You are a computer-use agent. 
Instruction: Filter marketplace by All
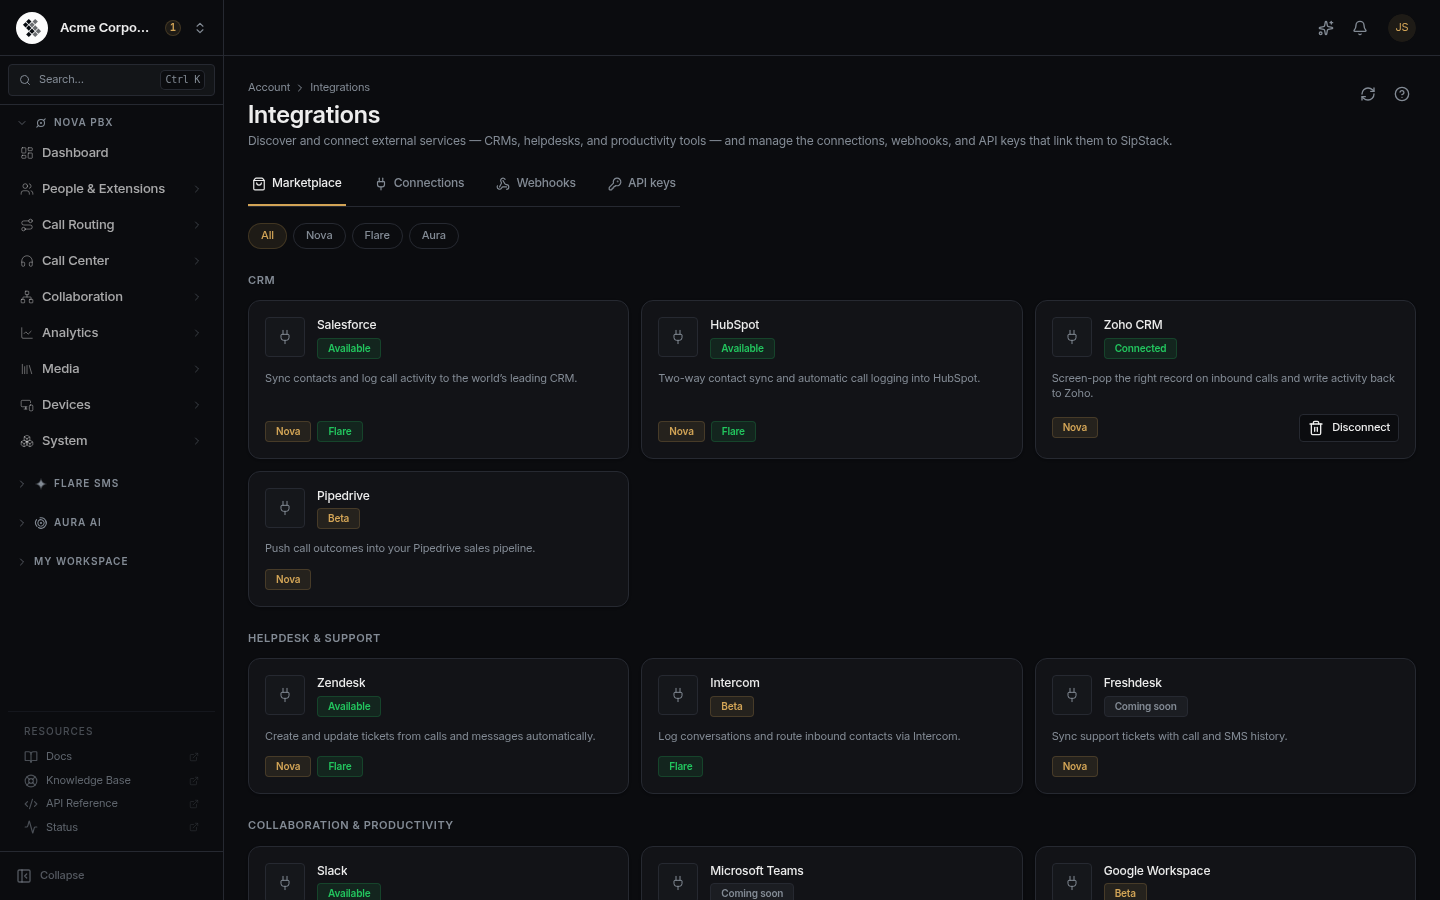click(x=267, y=236)
